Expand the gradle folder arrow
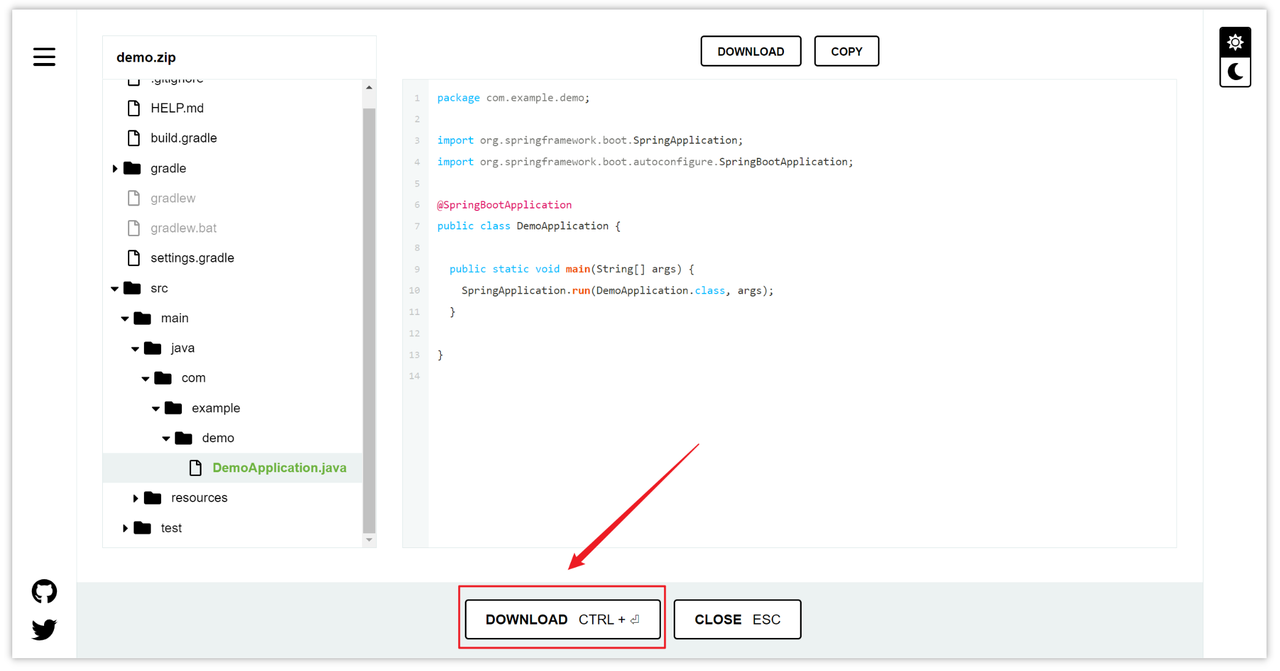The image size is (1280, 671). pyautogui.click(x=115, y=168)
